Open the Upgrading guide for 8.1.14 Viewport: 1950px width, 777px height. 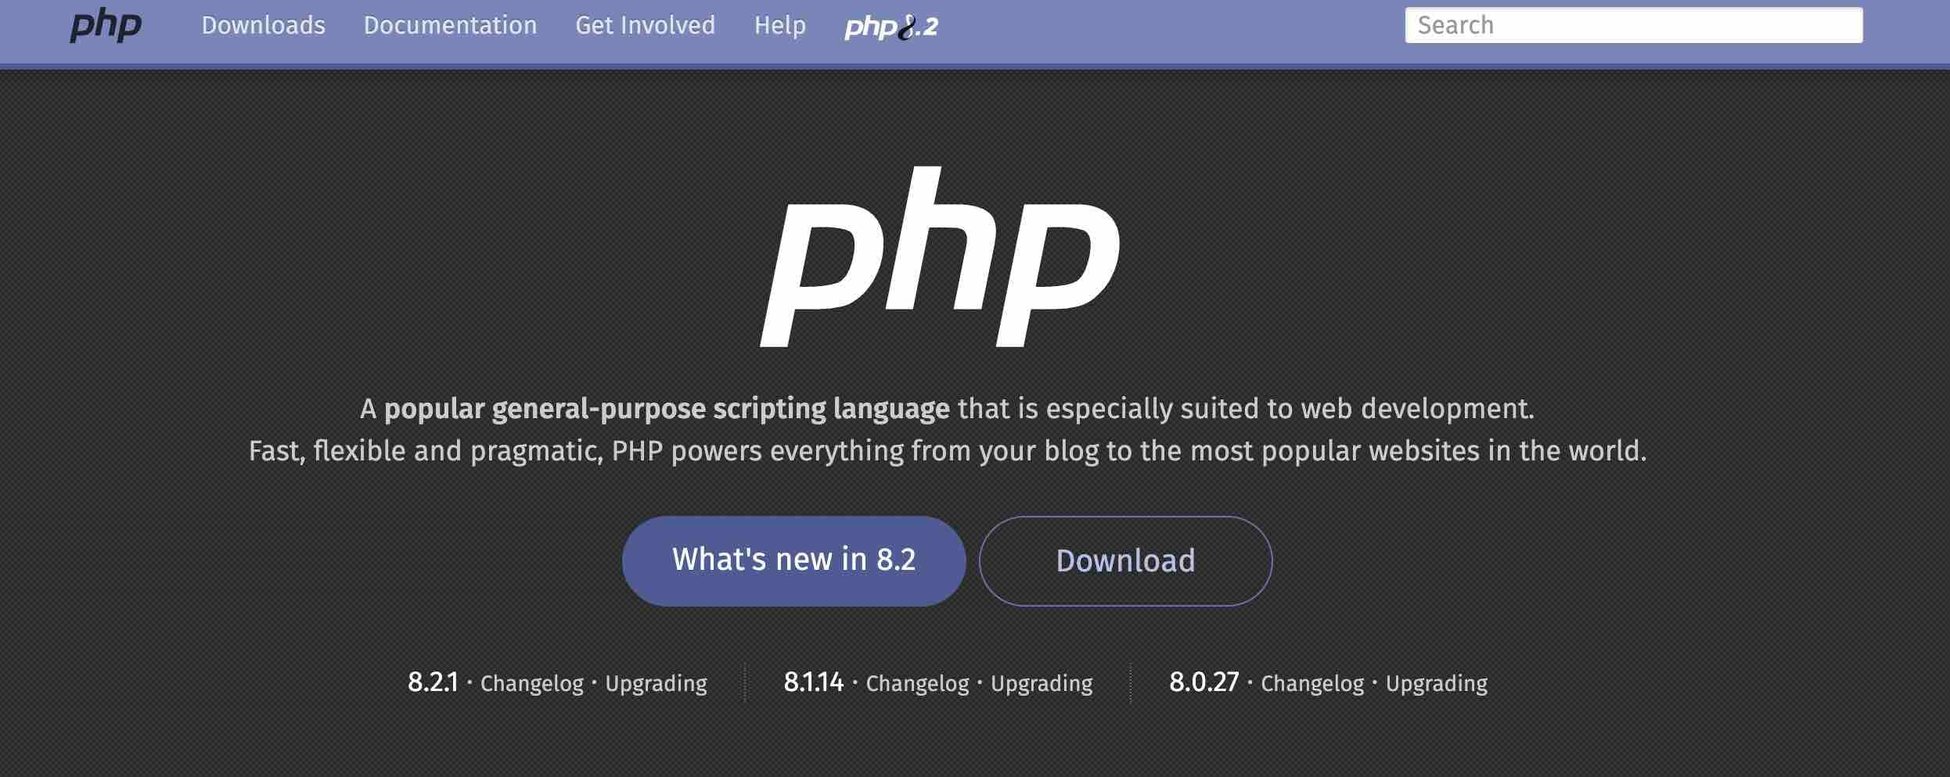pyautogui.click(x=1041, y=684)
